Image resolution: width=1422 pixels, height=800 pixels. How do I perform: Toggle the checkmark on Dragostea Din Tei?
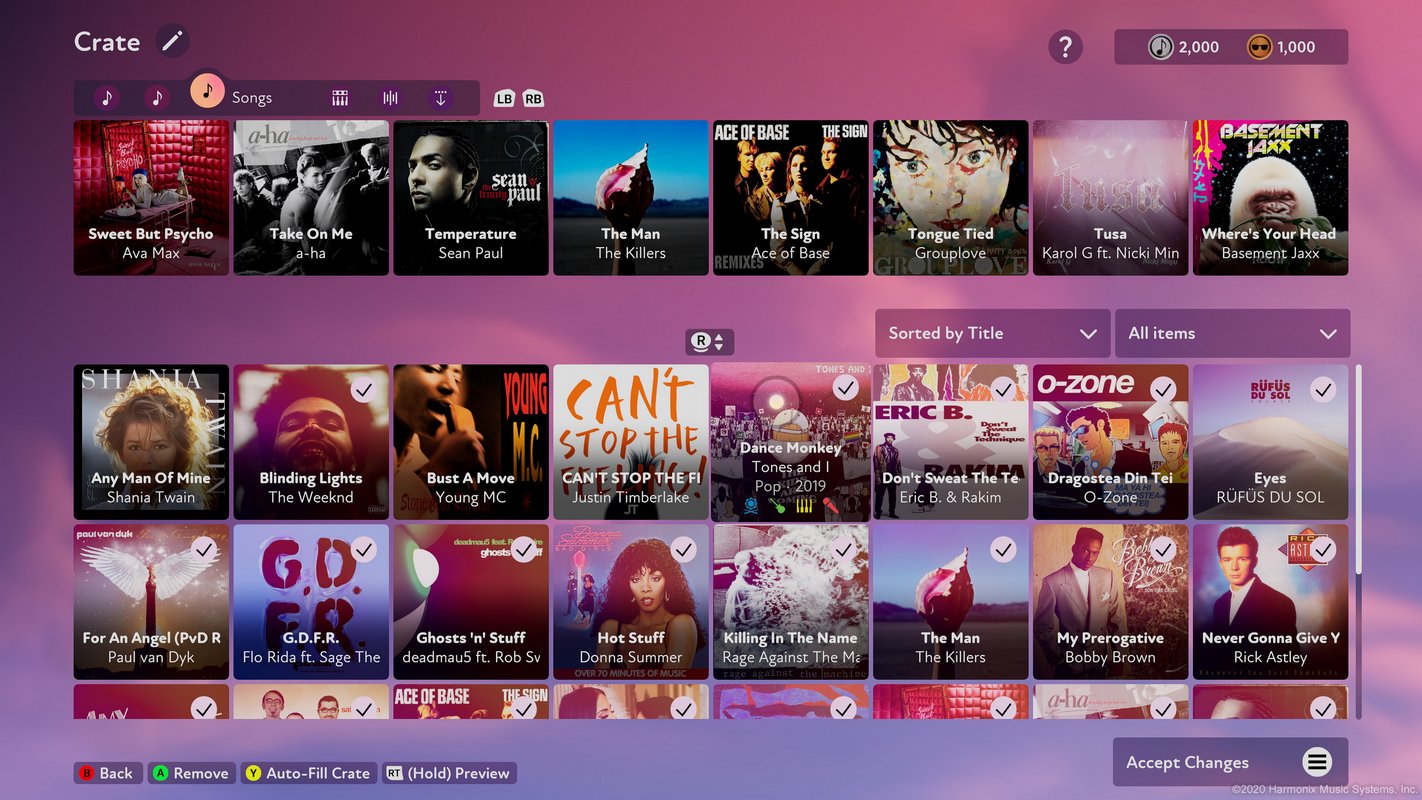(x=1163, y=389)
